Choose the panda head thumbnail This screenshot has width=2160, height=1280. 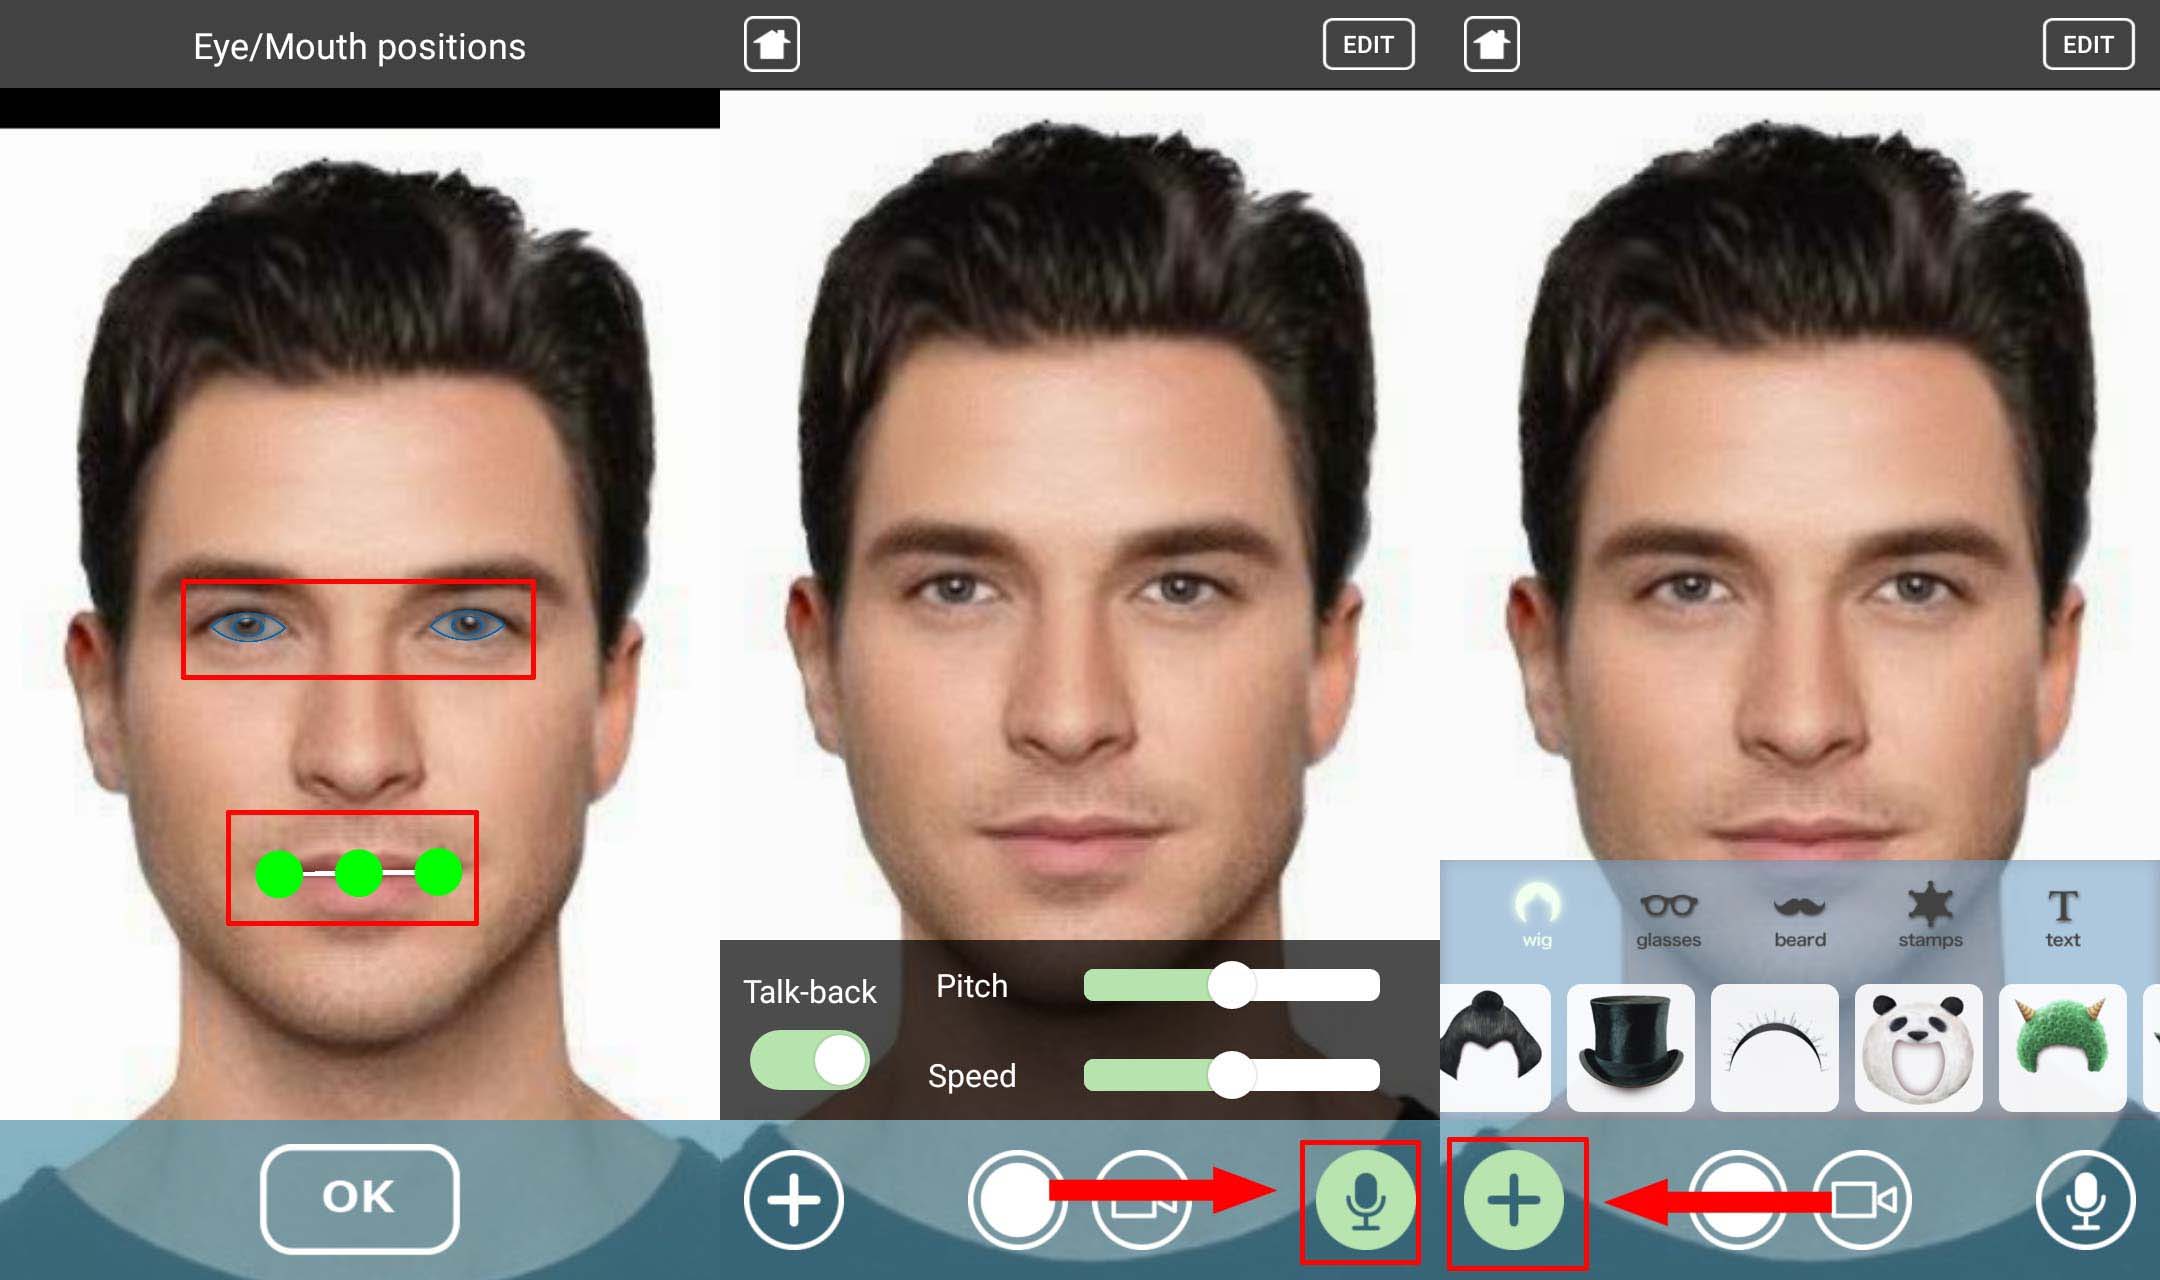pos(1918,1047)
